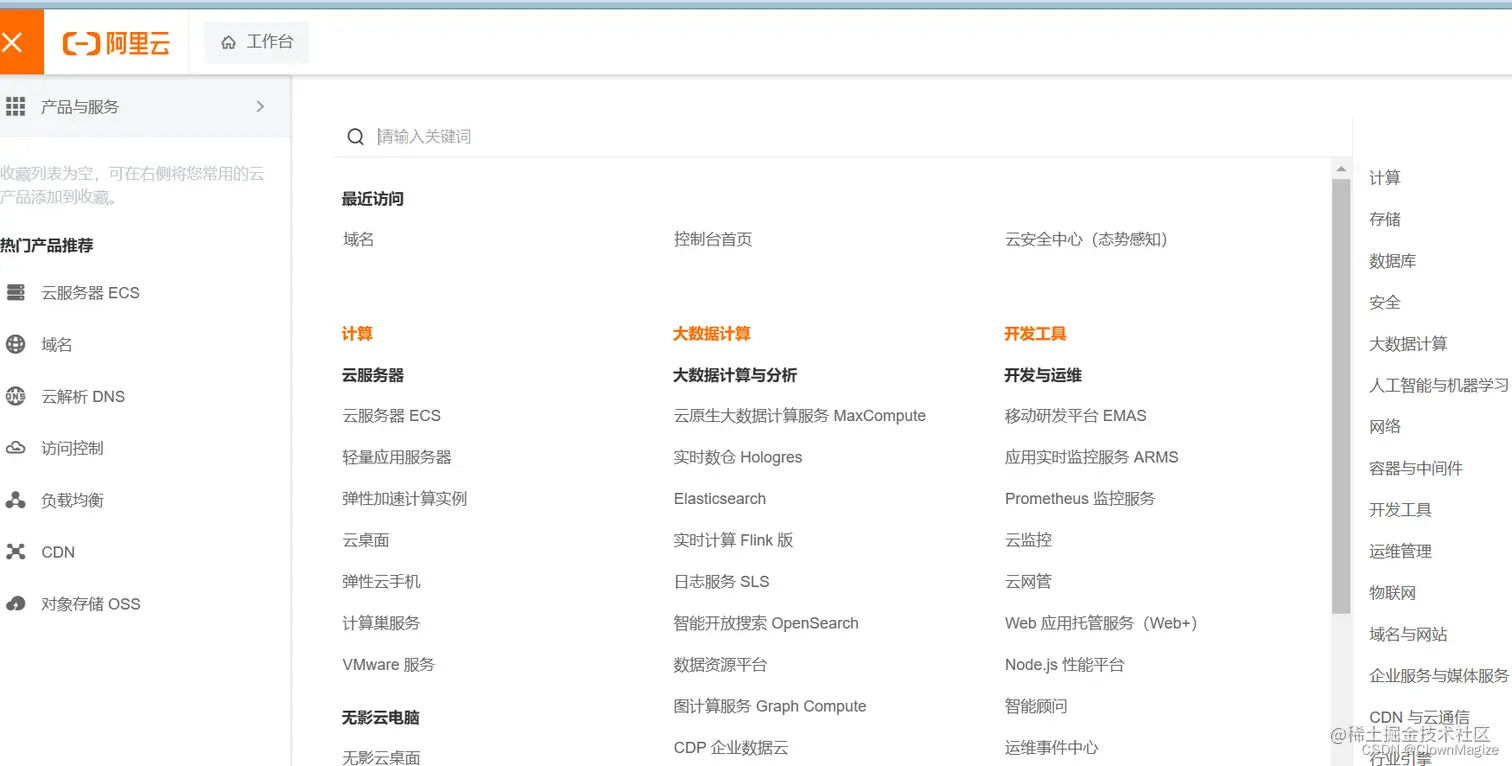
Task: Click the orange 计算 category heading
Action: coord(357,334)
